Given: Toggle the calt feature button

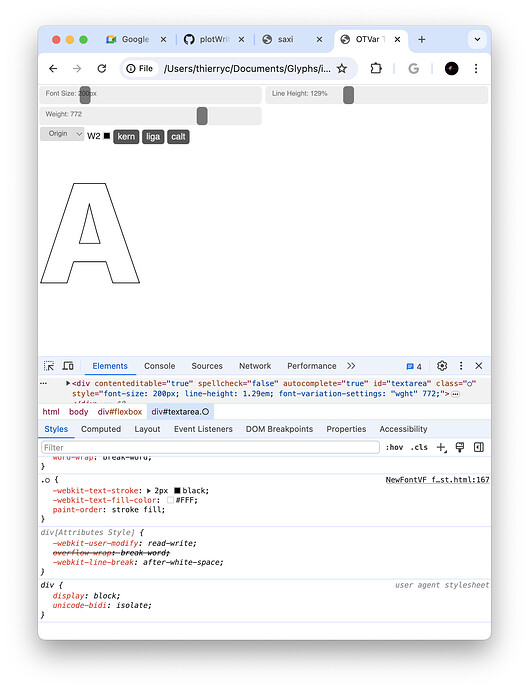Looking at the screenshot, I should click(178, 136).
